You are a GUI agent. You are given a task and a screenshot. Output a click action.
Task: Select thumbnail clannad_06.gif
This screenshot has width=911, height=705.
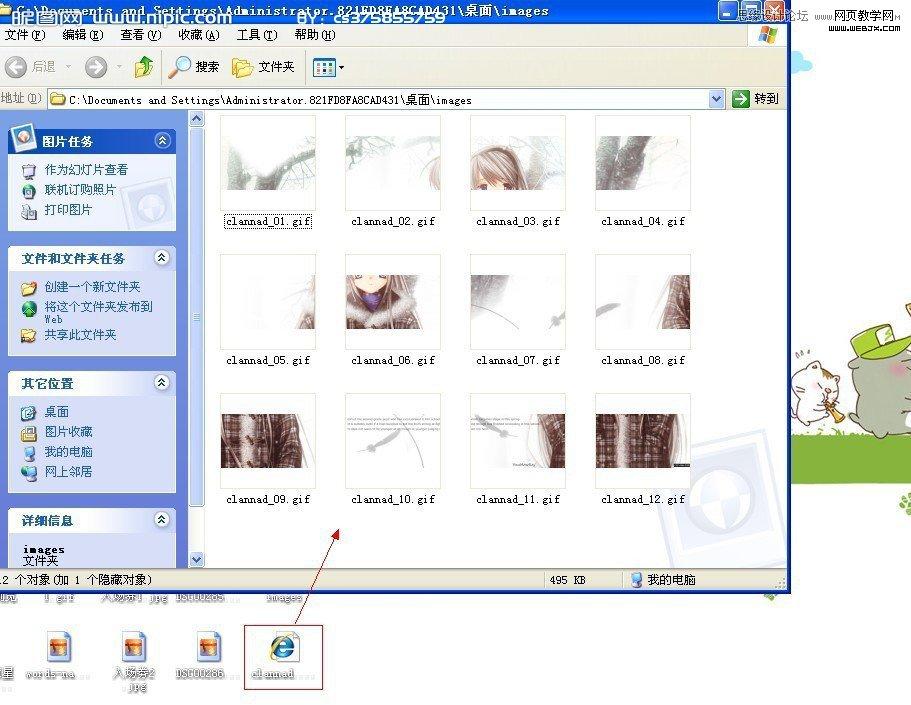[393, 302]
